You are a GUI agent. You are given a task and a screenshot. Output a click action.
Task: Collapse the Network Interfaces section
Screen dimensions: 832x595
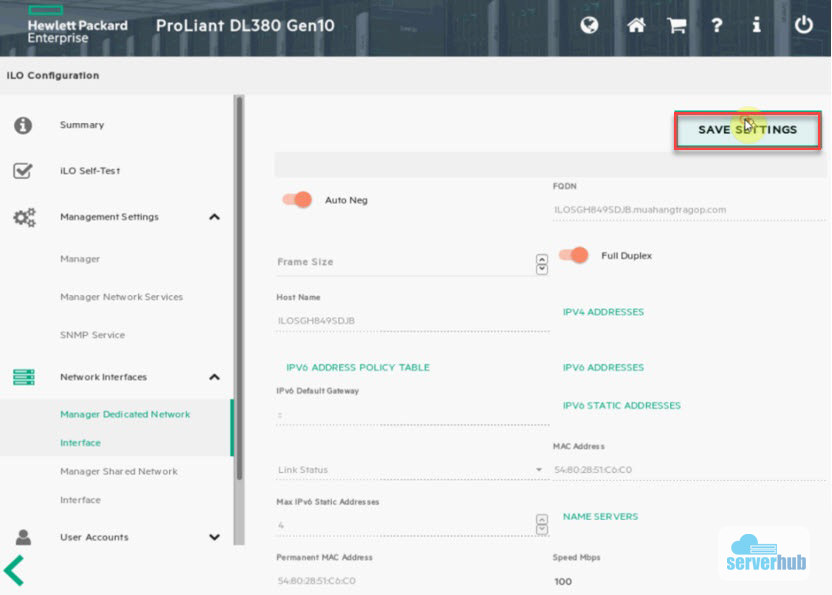point(214,377)
